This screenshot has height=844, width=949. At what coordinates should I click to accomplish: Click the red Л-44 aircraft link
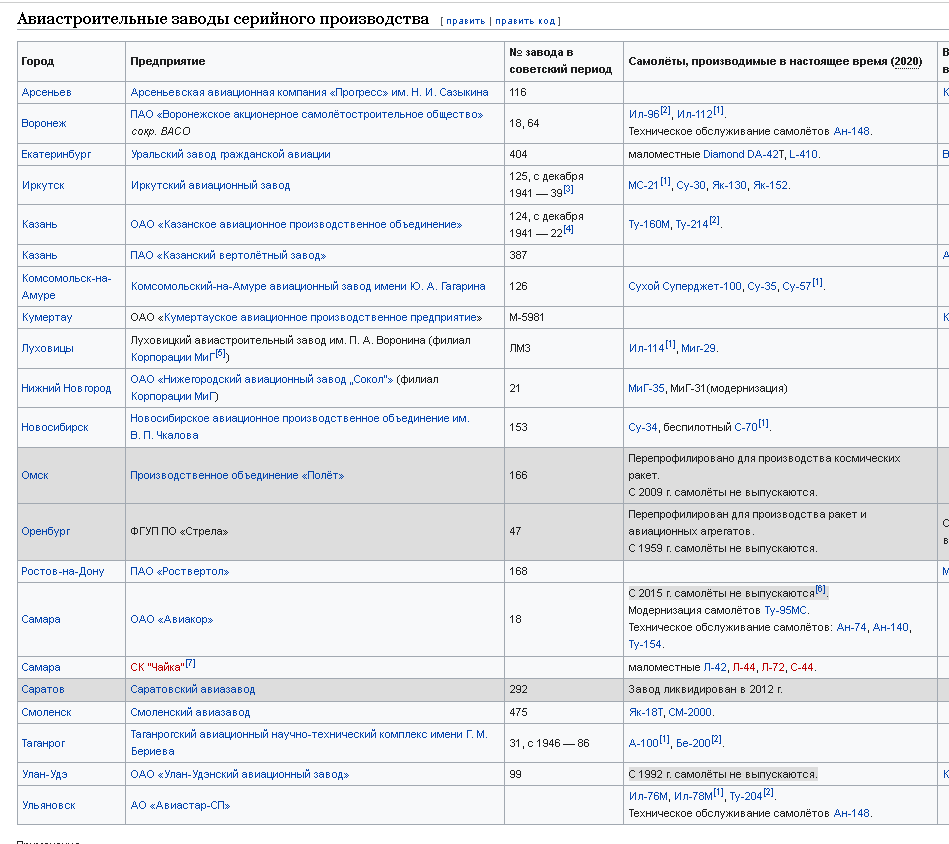click(x=744, y=667)
